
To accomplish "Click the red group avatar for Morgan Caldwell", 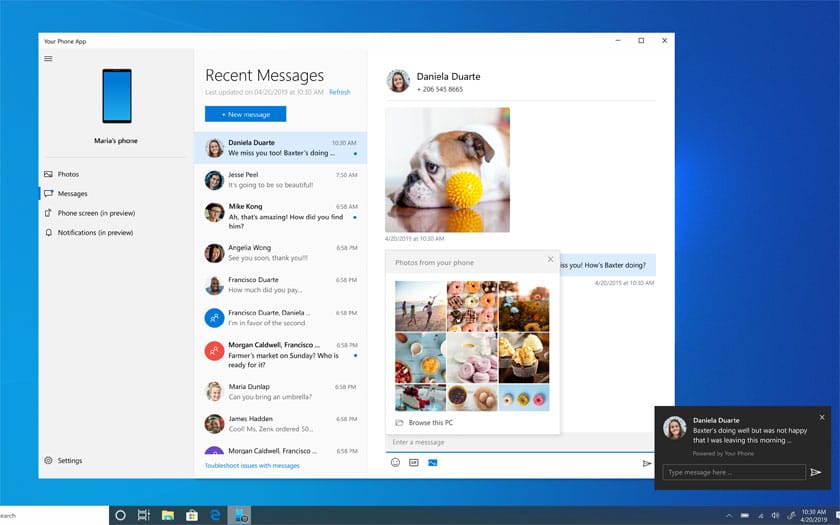I will coord(214,351).
